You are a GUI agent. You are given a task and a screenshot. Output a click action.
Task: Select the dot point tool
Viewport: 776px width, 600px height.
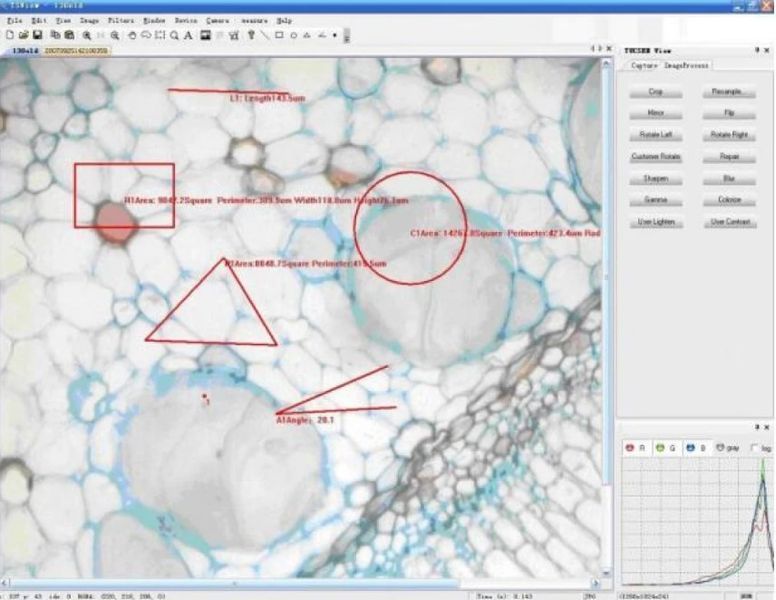click(x=335, y=35)
